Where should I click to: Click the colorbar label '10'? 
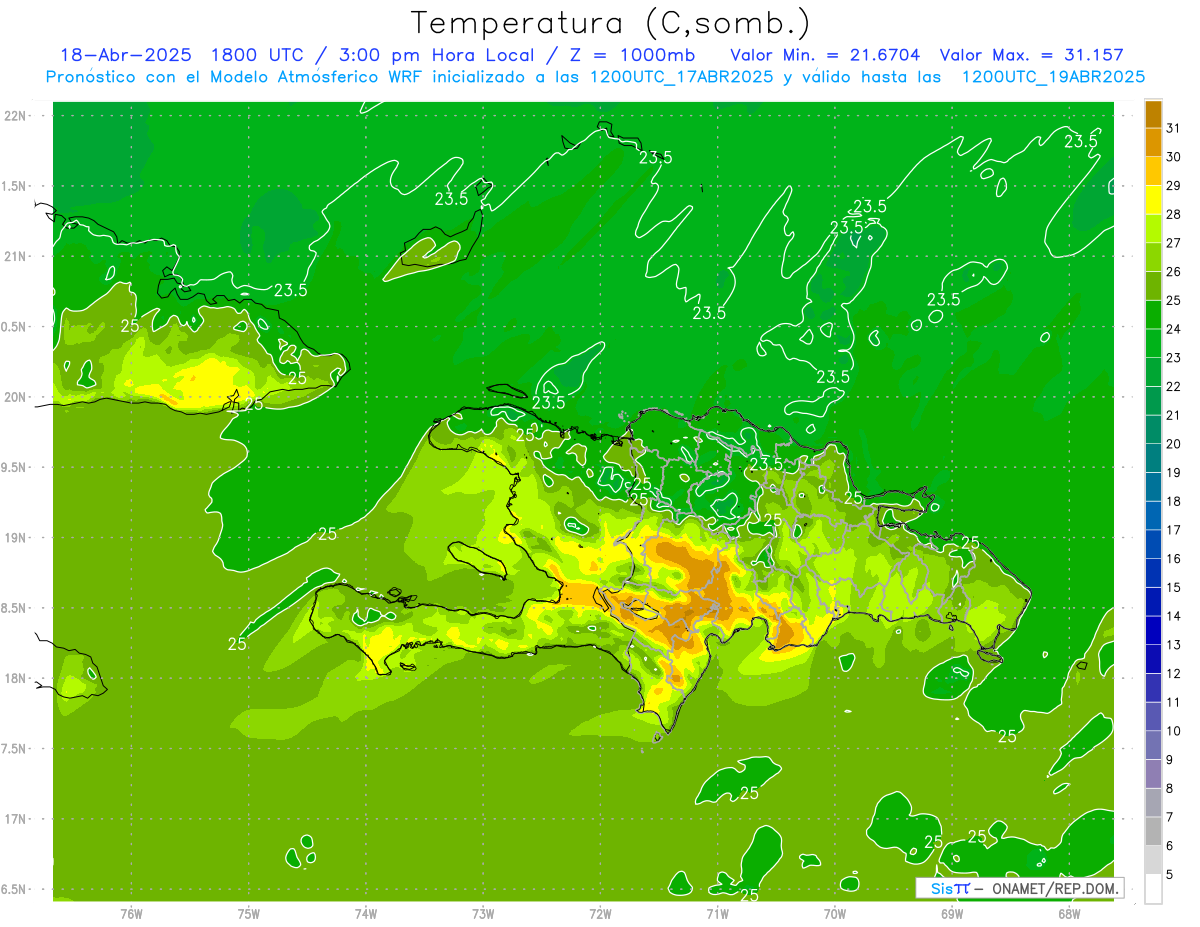tap(1174, 731)
